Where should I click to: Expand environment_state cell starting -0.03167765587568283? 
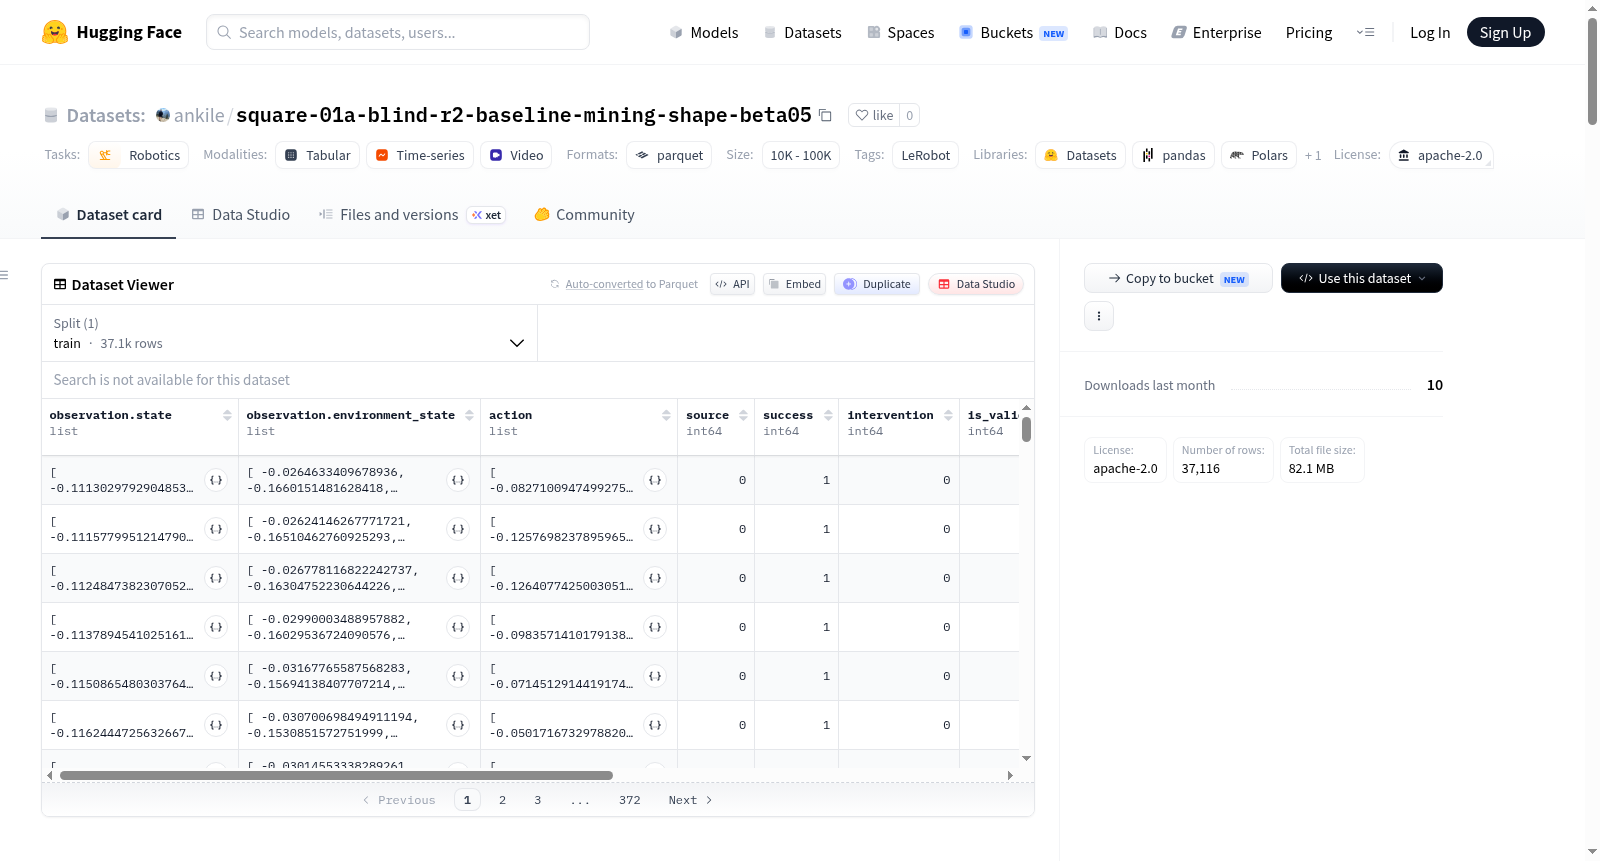pos(458,676)
